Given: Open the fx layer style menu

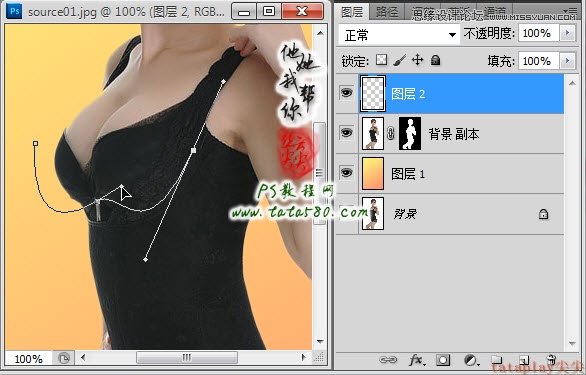Looking at the screenshot, I should click(x=416, y=360).
